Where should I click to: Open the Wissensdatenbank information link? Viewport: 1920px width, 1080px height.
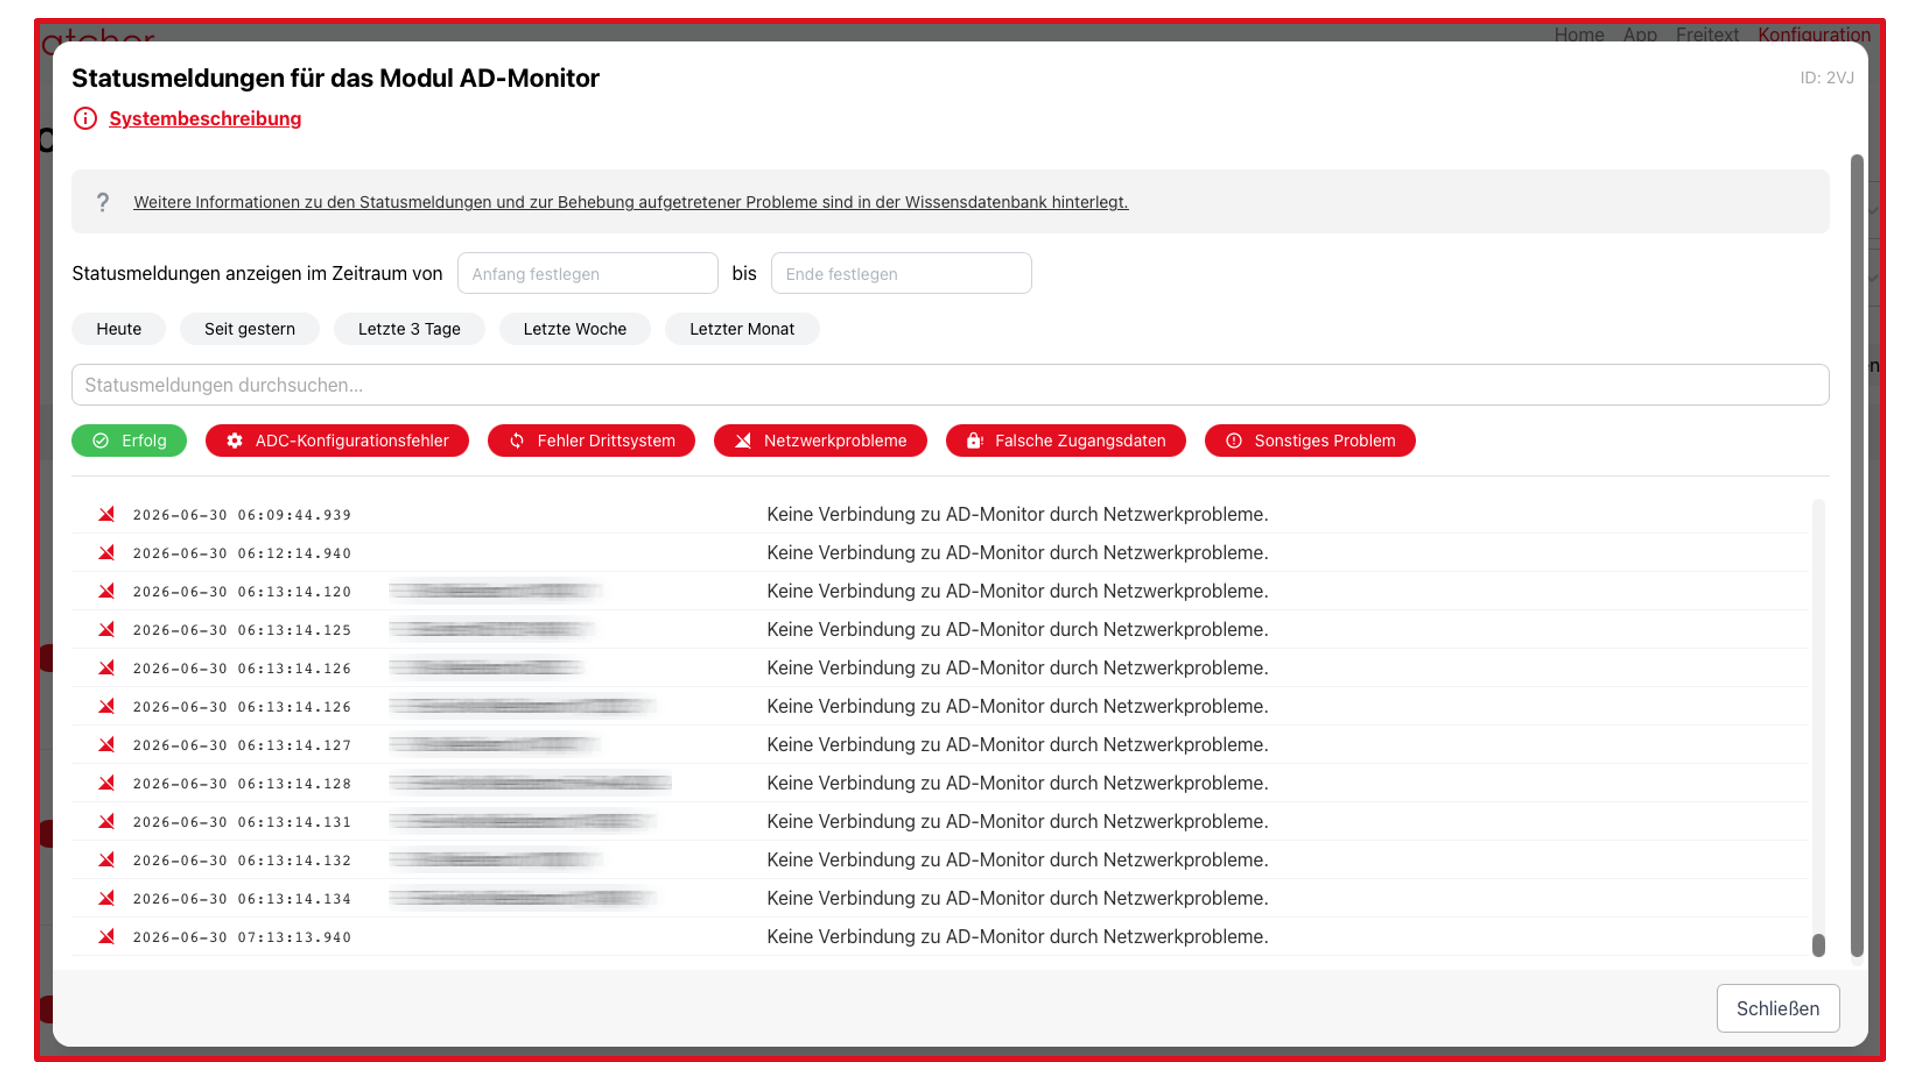point(631,202)
